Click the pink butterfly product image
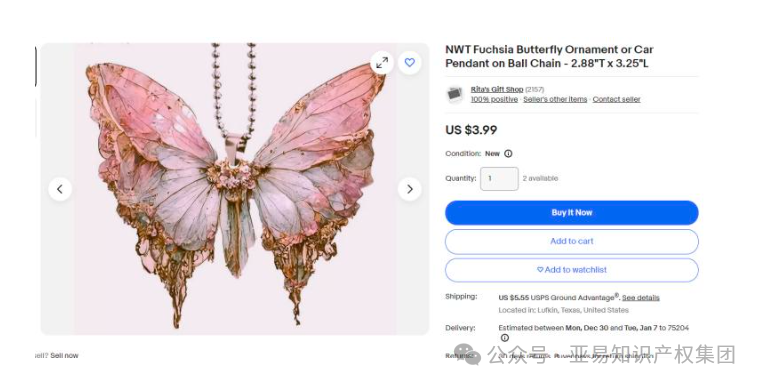 235,189
